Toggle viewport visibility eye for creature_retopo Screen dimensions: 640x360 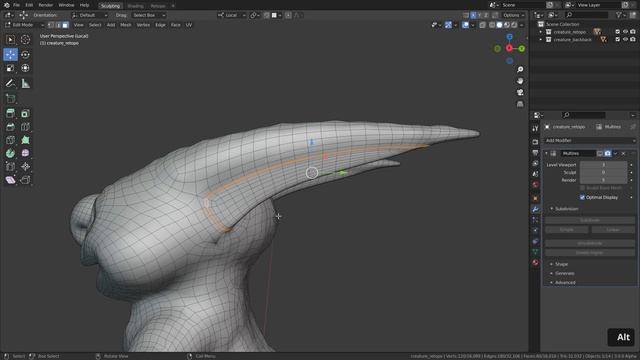pos(625,32)
